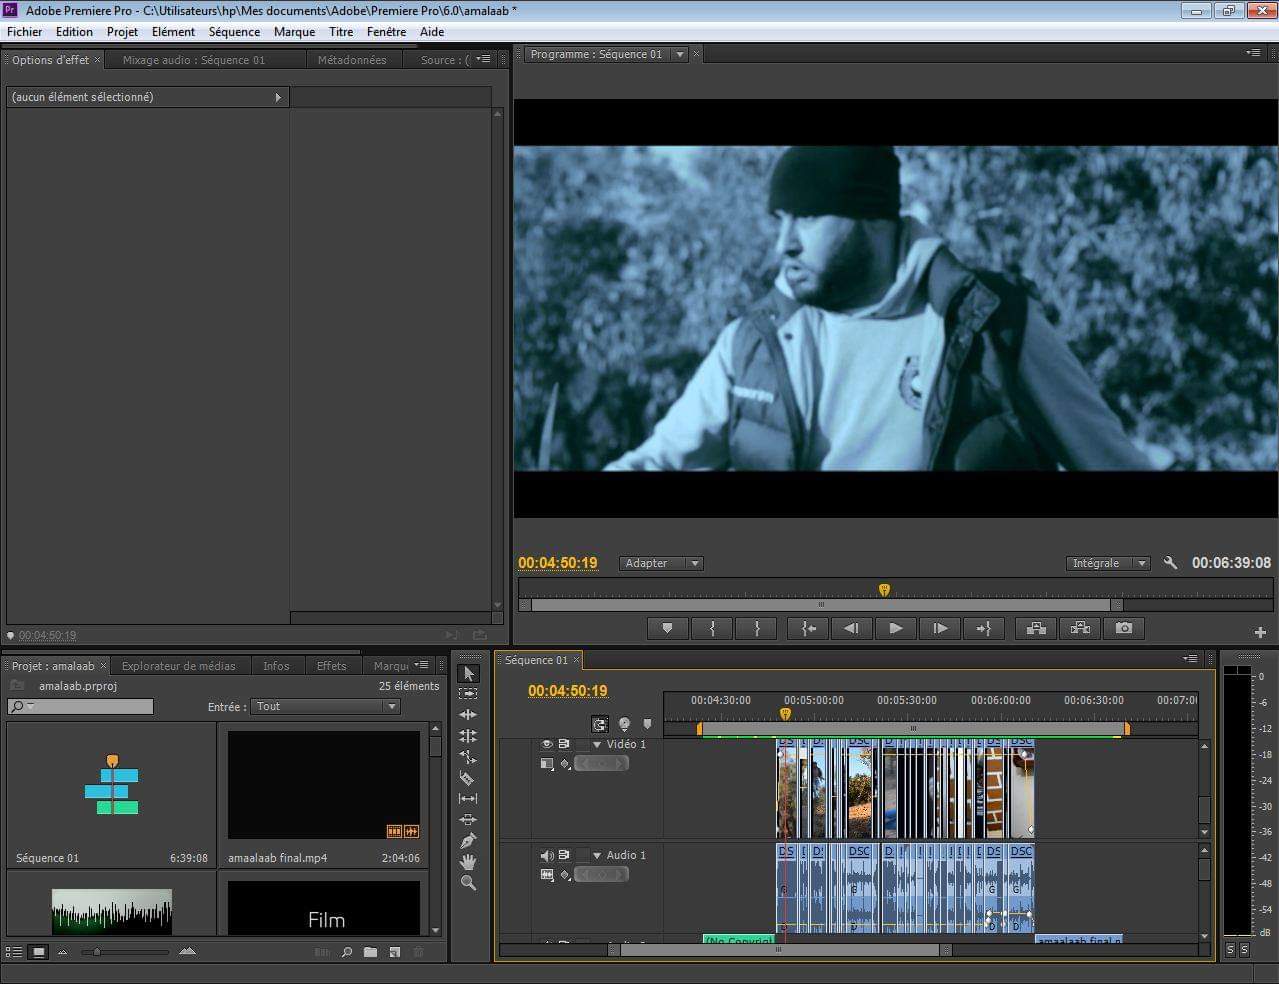
Task: Export a frame with the camera icon
Action: (x=1124, y=628)
